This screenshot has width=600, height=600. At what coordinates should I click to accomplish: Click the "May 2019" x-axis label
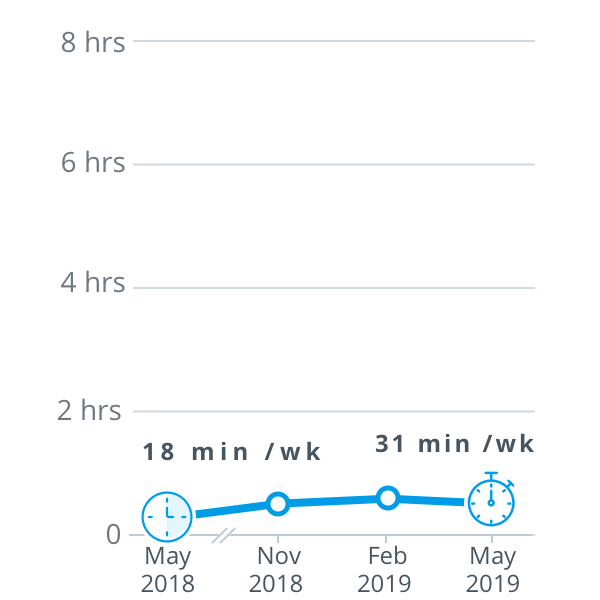tap(492, 569)
